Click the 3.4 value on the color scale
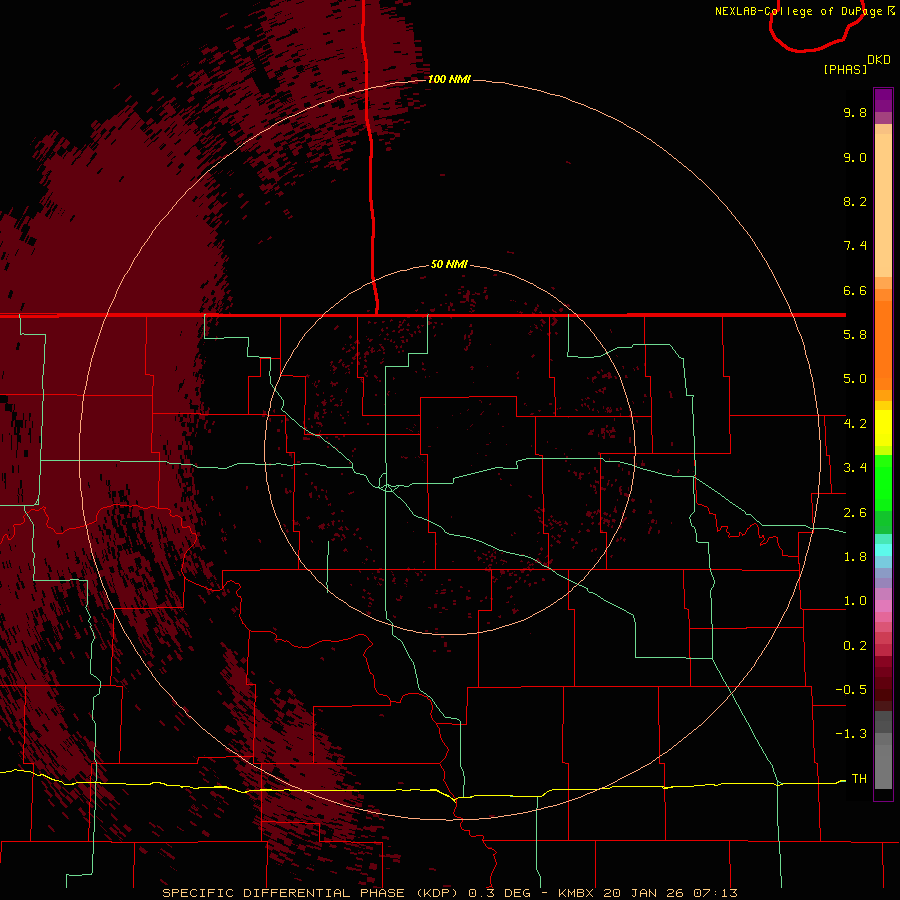Viewport: 900px width, 900px height. click(855, 468)
